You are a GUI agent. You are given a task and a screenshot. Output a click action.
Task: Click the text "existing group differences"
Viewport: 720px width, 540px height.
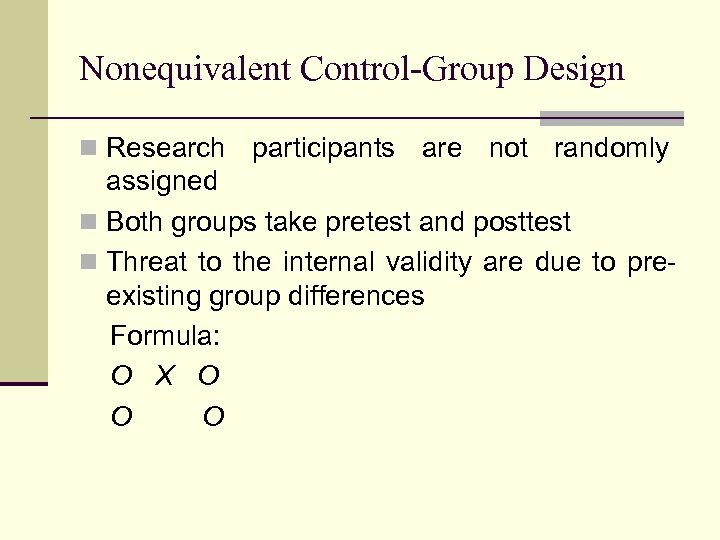(x=265, y=297)
